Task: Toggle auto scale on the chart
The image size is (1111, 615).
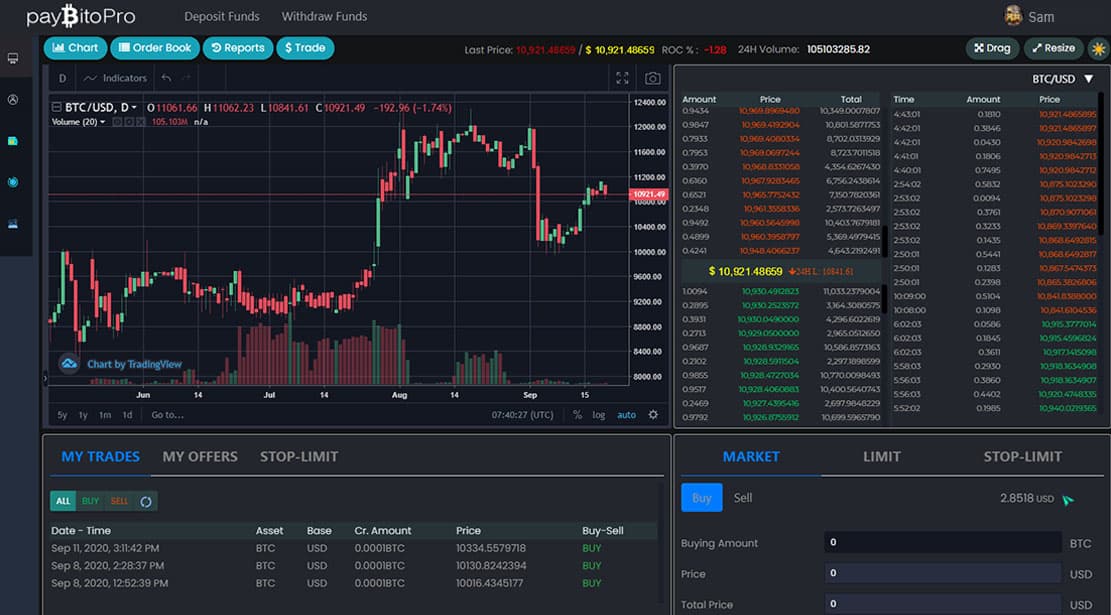Action: (x=626, y=415)
